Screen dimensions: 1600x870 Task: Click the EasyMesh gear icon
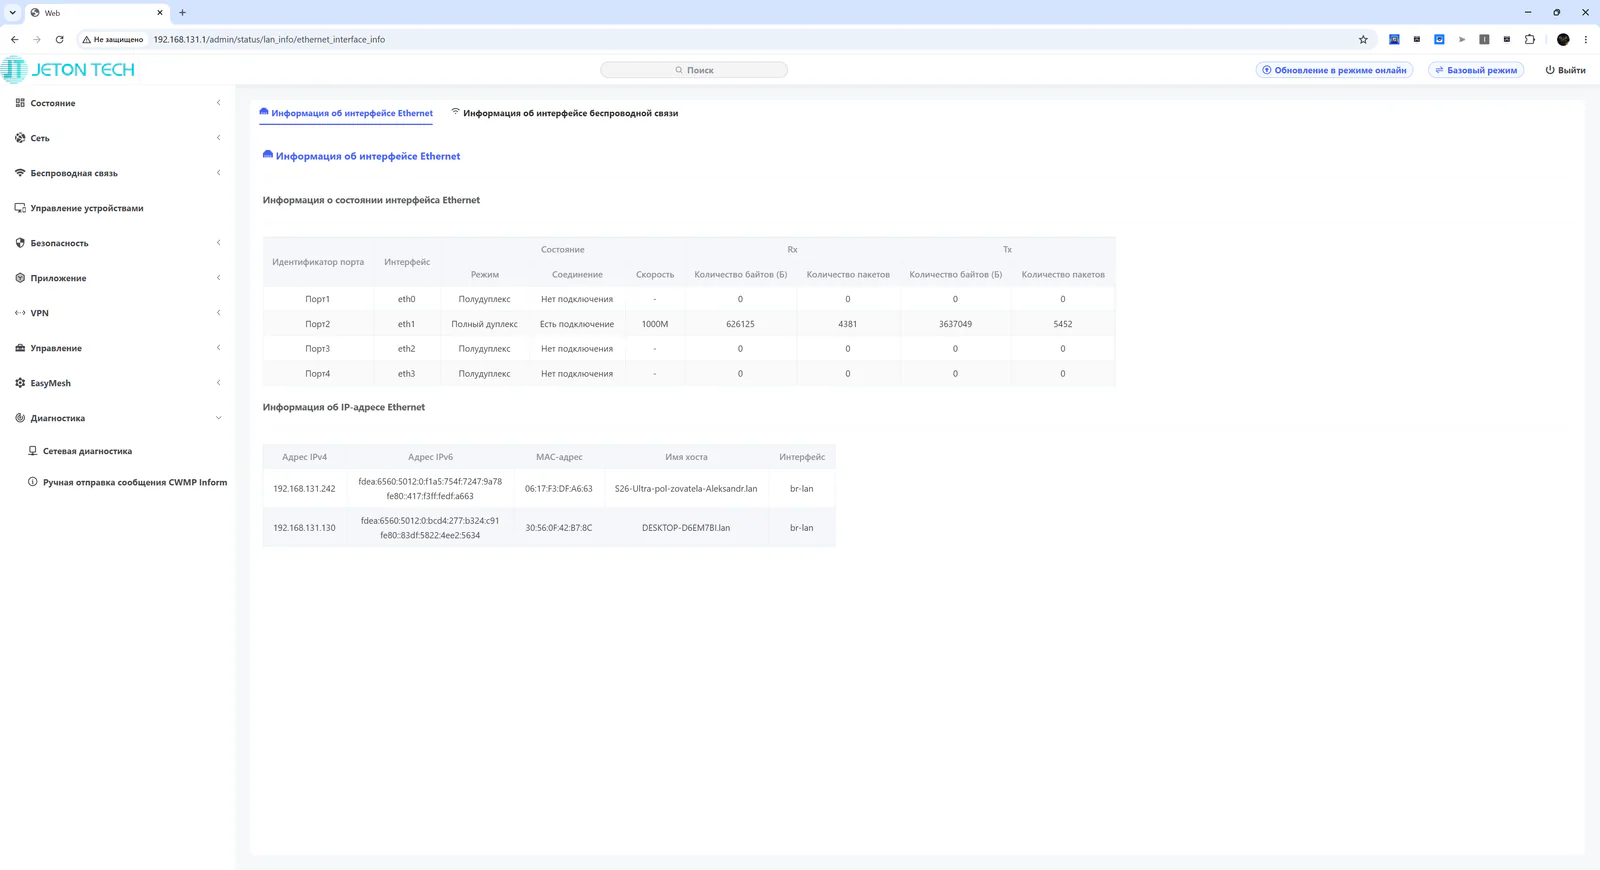(20, 383)
